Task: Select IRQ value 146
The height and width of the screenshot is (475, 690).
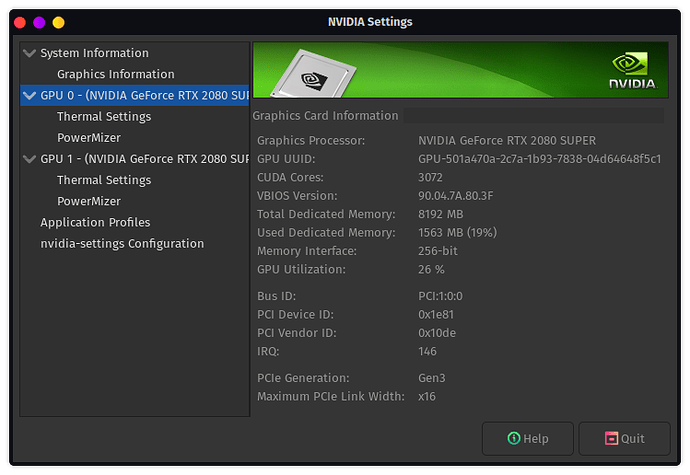Action: [427, 352]
